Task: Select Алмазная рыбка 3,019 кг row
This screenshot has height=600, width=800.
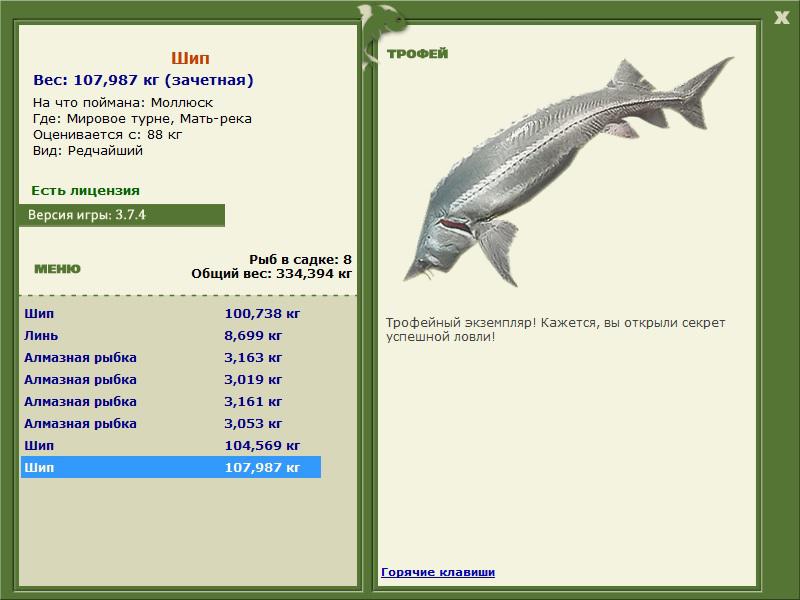Action: tap(171, 379)
